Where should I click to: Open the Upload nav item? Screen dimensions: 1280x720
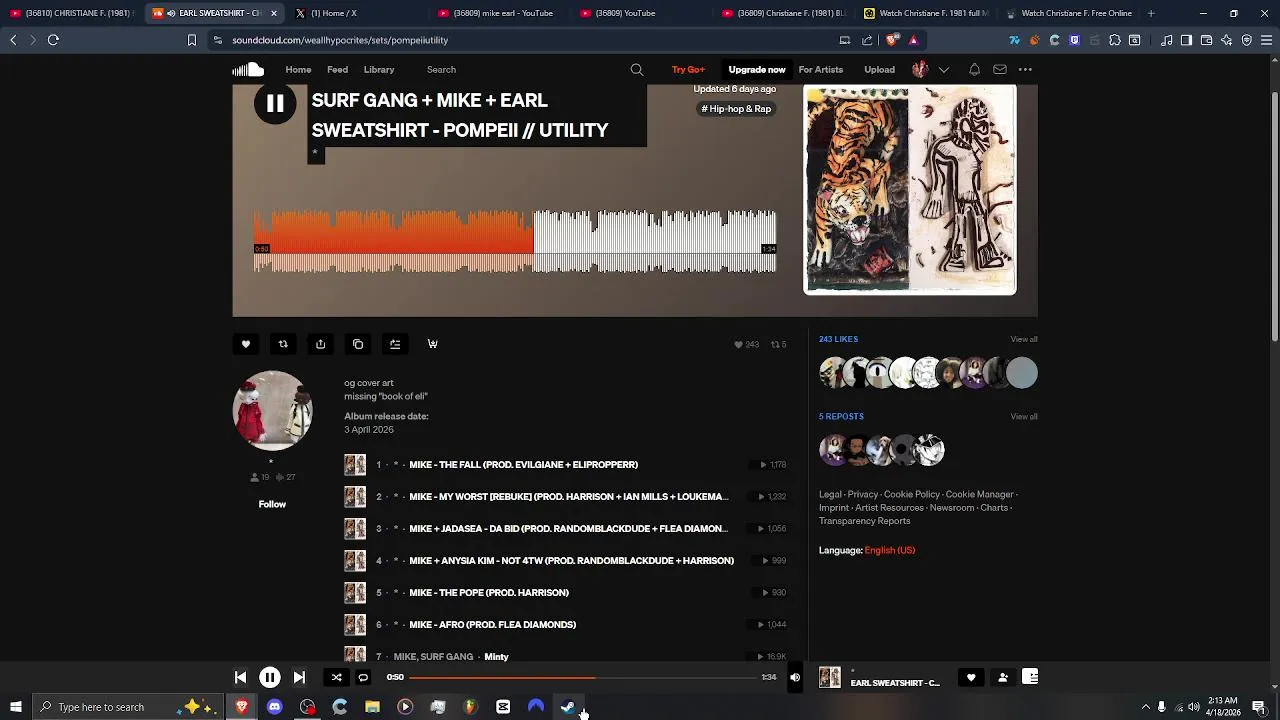(x=880, y=70)
